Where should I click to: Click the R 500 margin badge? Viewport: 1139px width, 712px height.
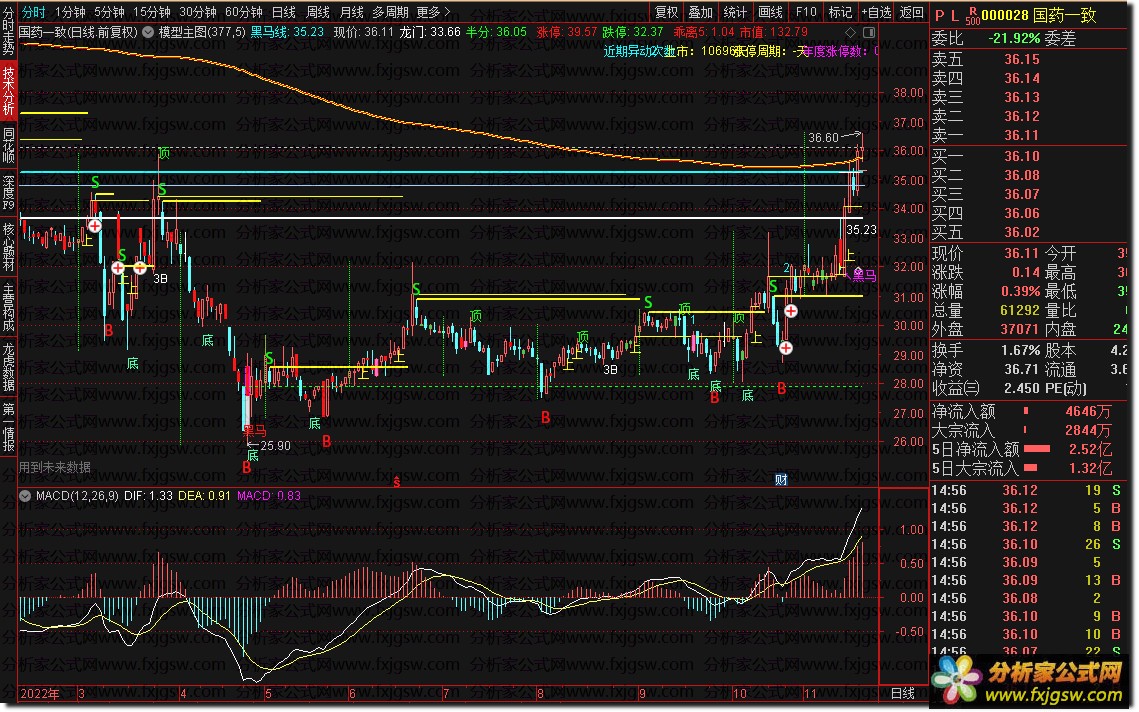[x=972, y=16]
